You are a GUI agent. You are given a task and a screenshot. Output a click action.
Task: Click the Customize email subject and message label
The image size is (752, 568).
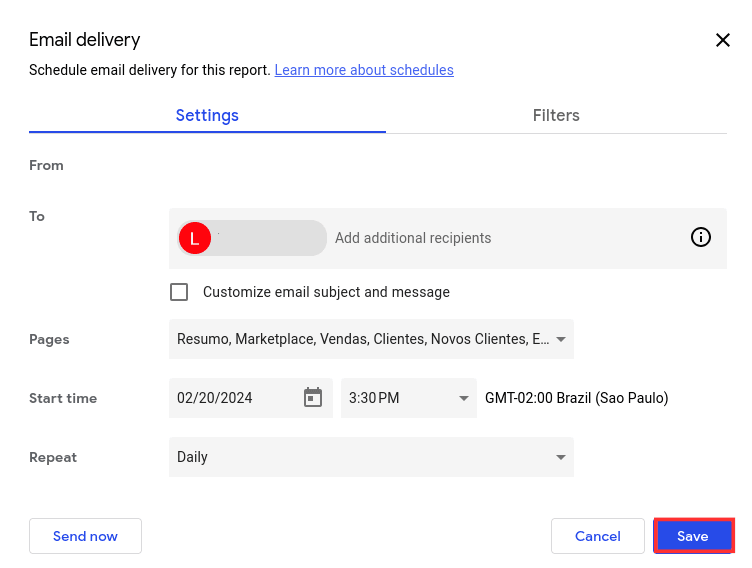(326, 292)
